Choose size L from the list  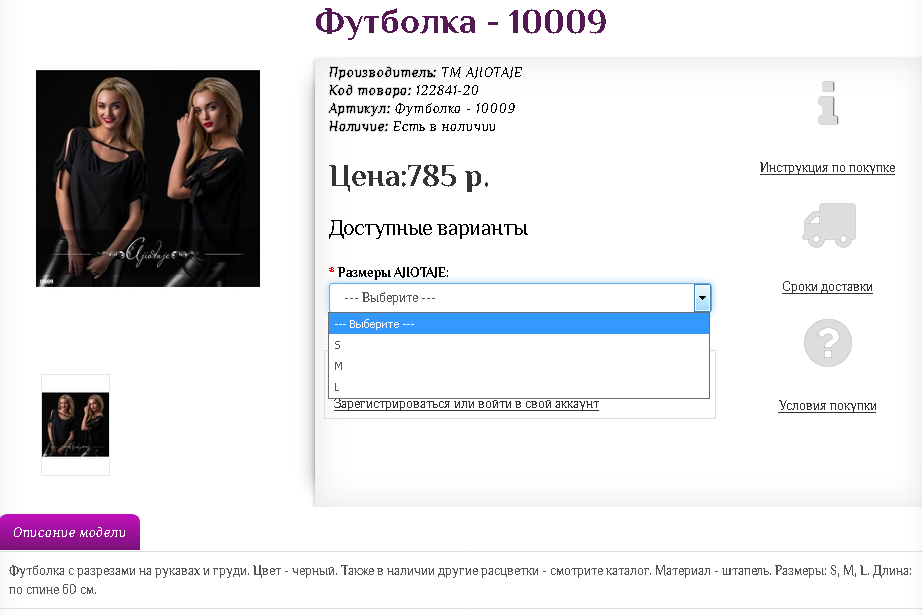click(x=519, y=387)
